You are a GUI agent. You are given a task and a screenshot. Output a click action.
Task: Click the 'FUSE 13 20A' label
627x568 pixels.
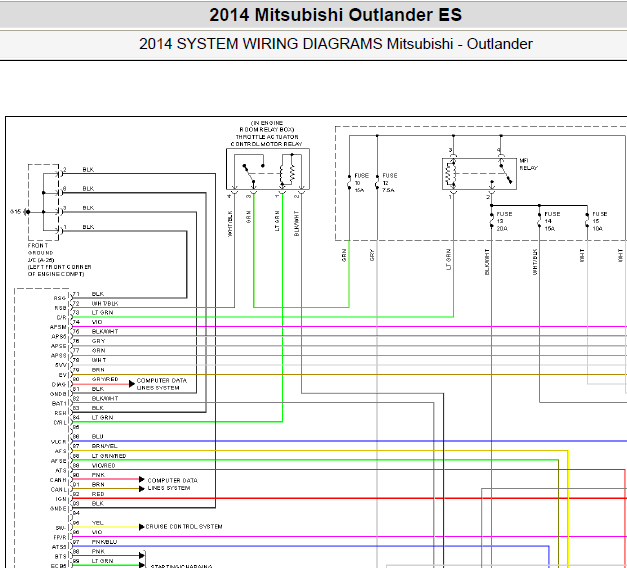click(x=504, y=221)
